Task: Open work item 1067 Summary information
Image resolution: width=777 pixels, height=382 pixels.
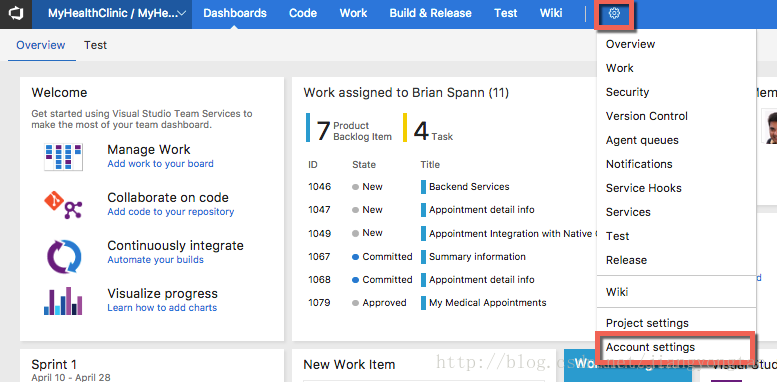Action: pos(477,257)
